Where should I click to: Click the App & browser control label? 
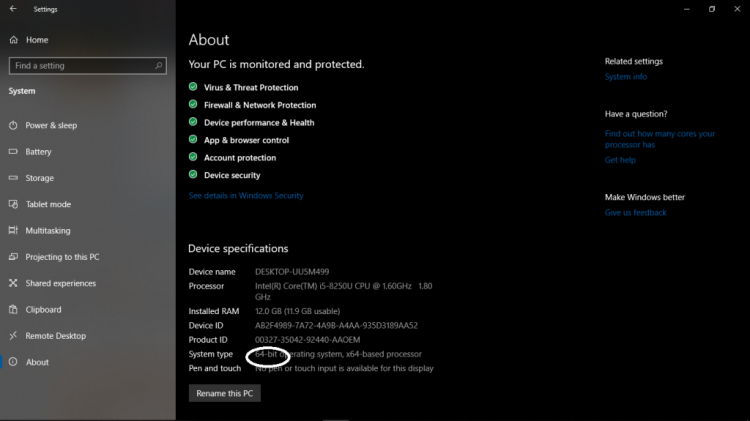coord(246,140)
